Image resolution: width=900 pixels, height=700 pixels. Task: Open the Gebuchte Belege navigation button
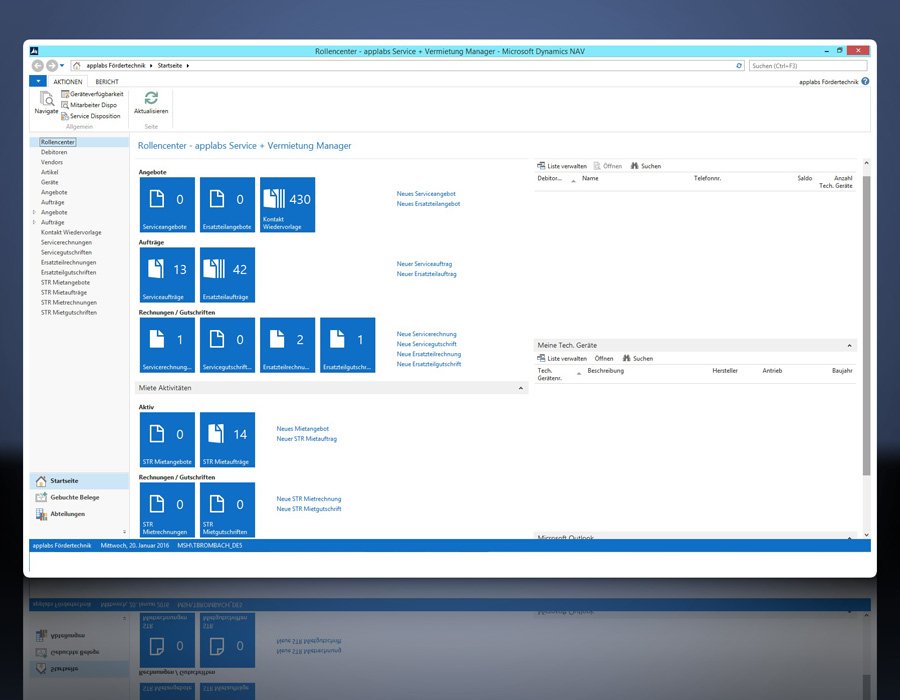[x=79, y=497]
